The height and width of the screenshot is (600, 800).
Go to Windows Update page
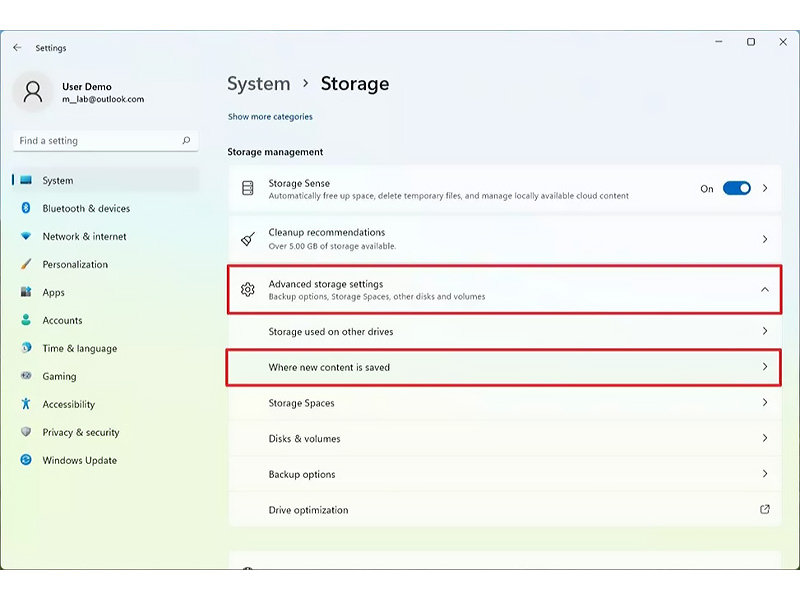(x=105, y=460)
